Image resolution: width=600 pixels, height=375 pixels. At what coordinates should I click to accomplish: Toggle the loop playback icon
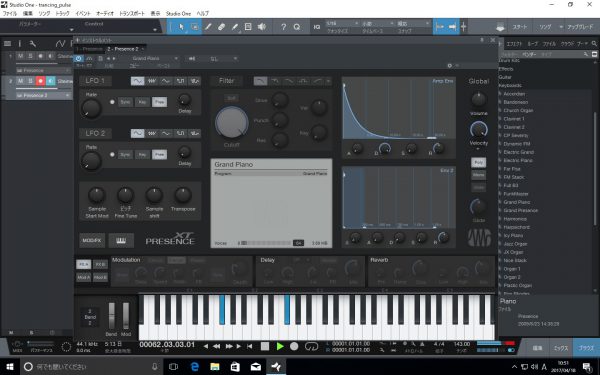(311, 346)
